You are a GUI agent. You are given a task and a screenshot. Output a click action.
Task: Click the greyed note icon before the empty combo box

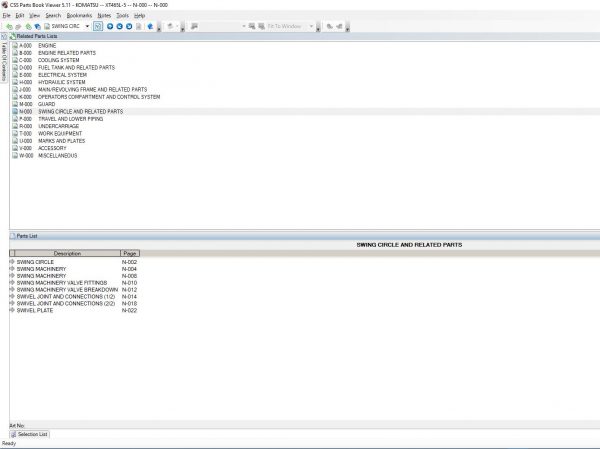click(x=194, y=26)
